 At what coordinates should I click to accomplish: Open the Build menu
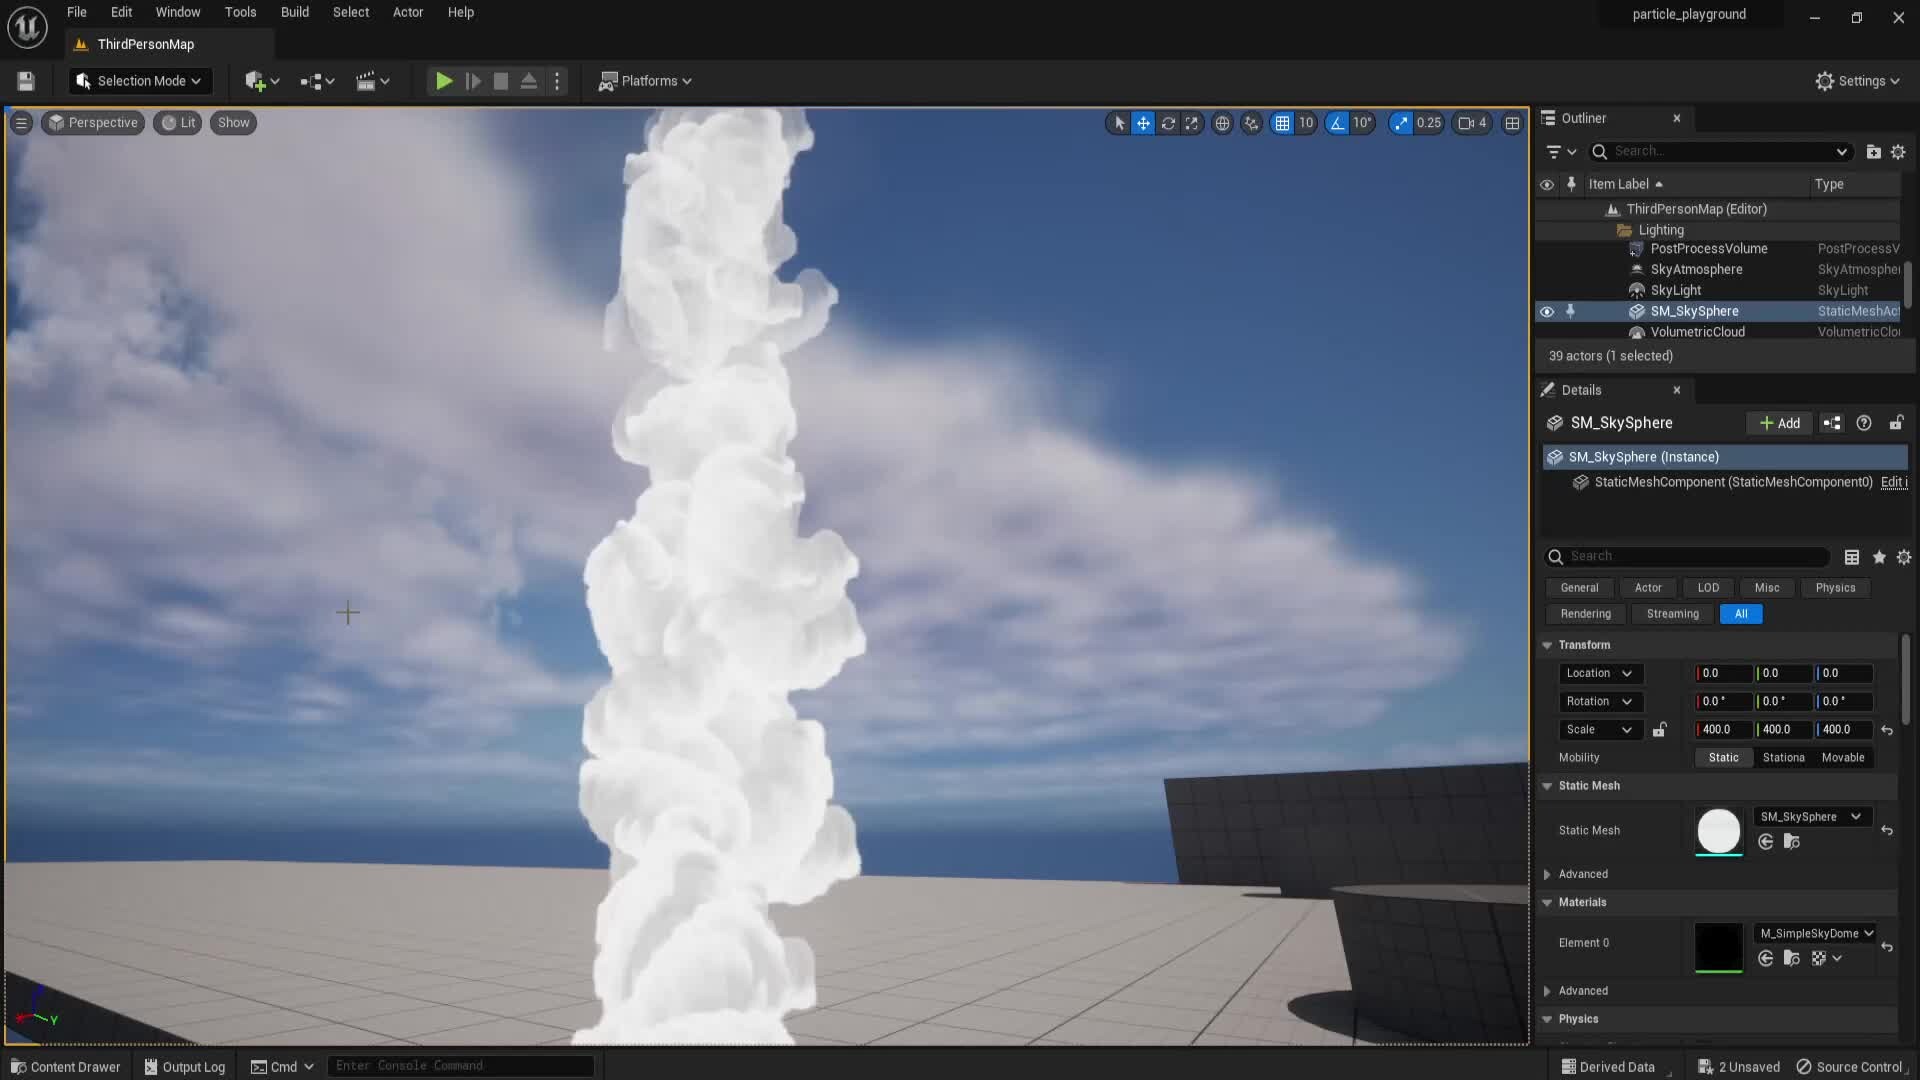point(294,12)
